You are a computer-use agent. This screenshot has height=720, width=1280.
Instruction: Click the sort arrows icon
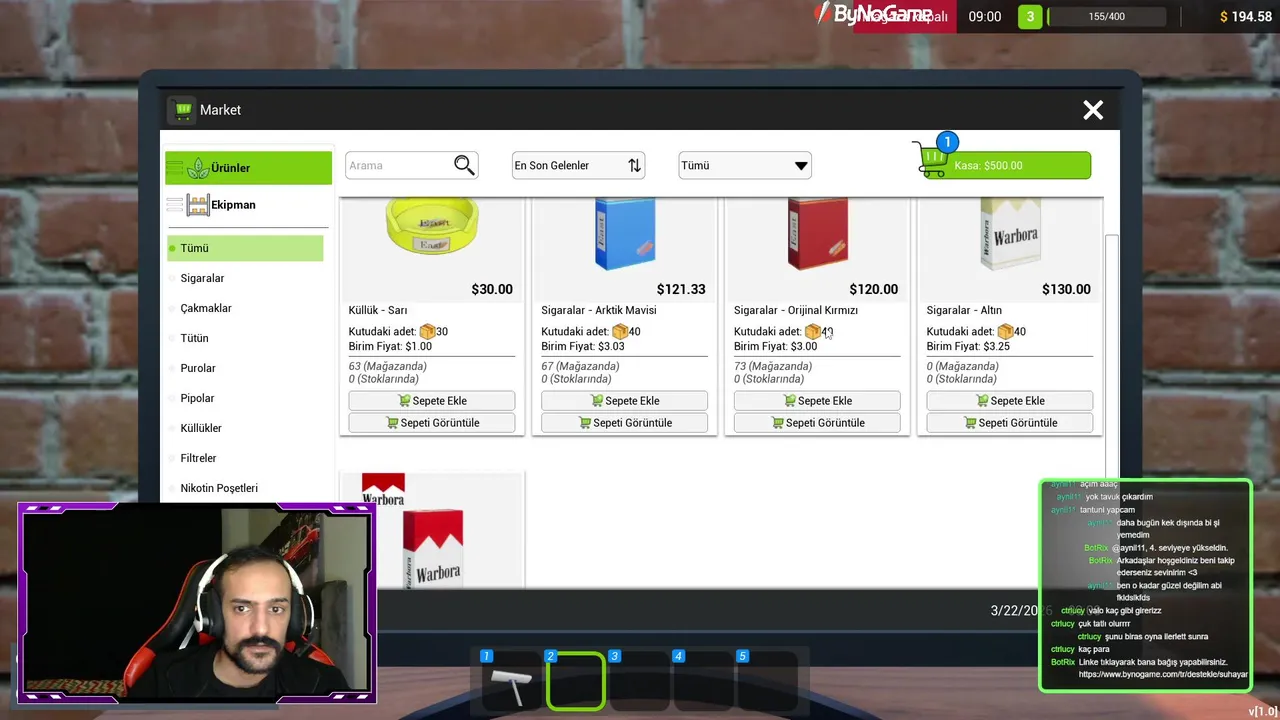tap(634, 165)
